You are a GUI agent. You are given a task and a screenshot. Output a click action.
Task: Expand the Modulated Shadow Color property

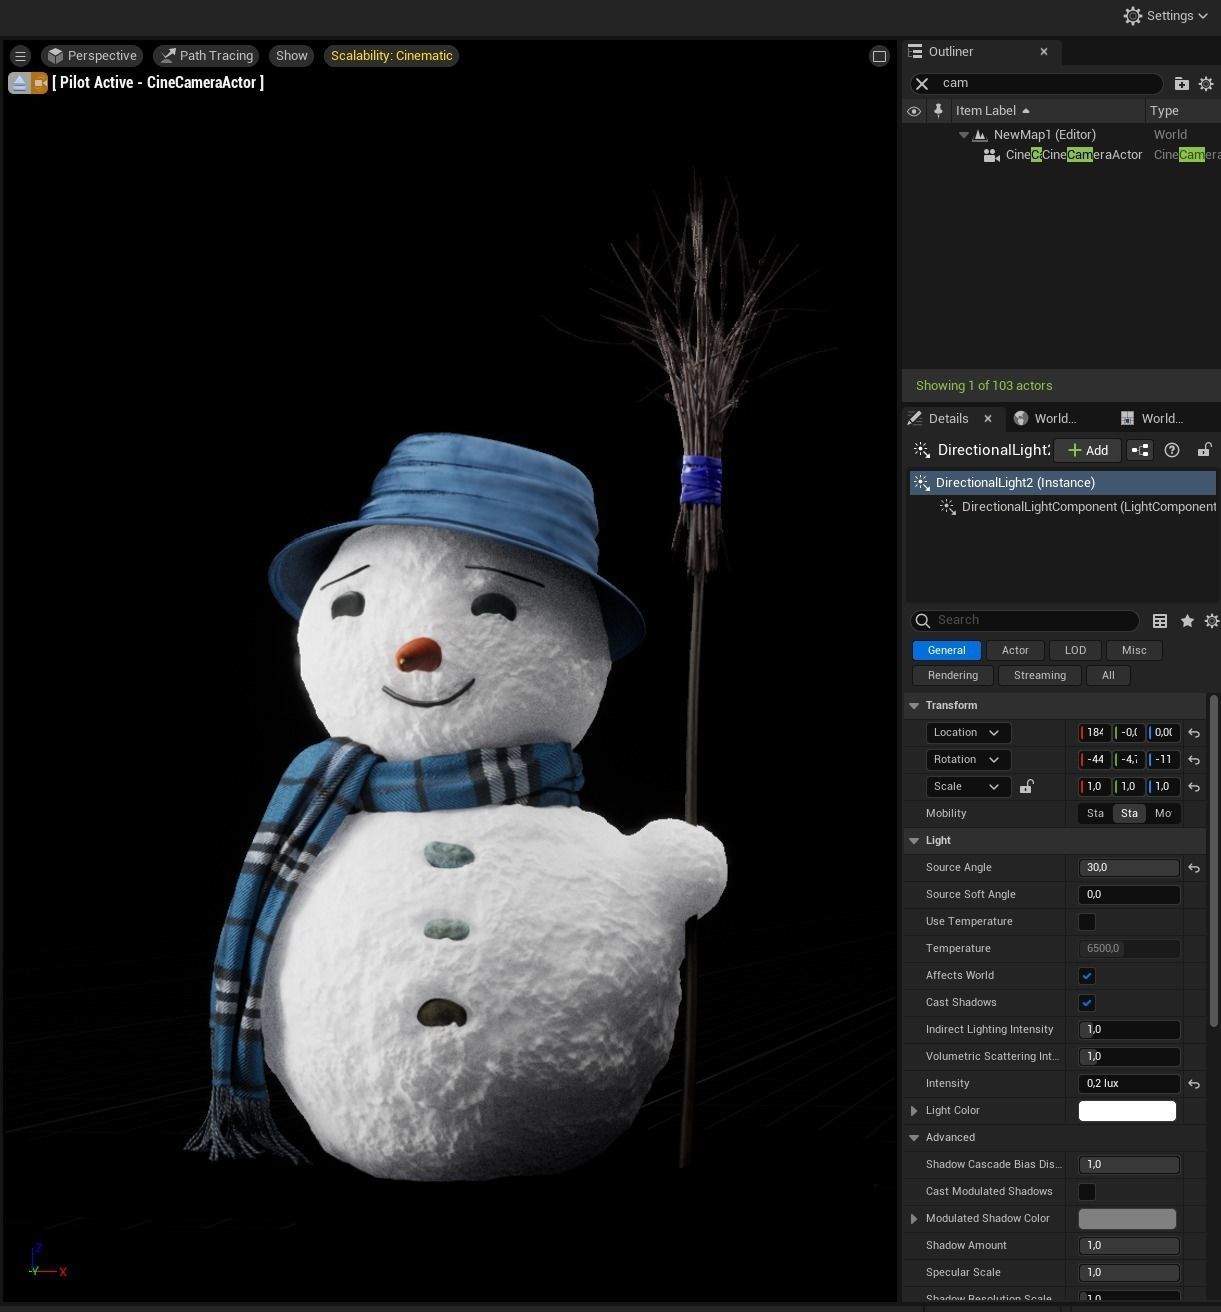coord(914,1219)
